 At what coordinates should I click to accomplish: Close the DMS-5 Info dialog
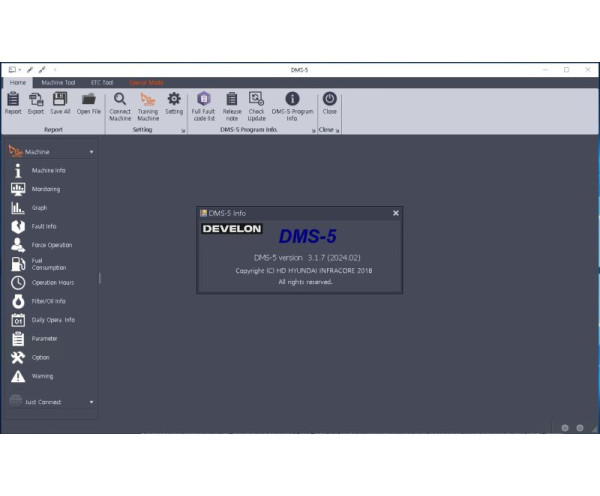click(x=396, y=213)
